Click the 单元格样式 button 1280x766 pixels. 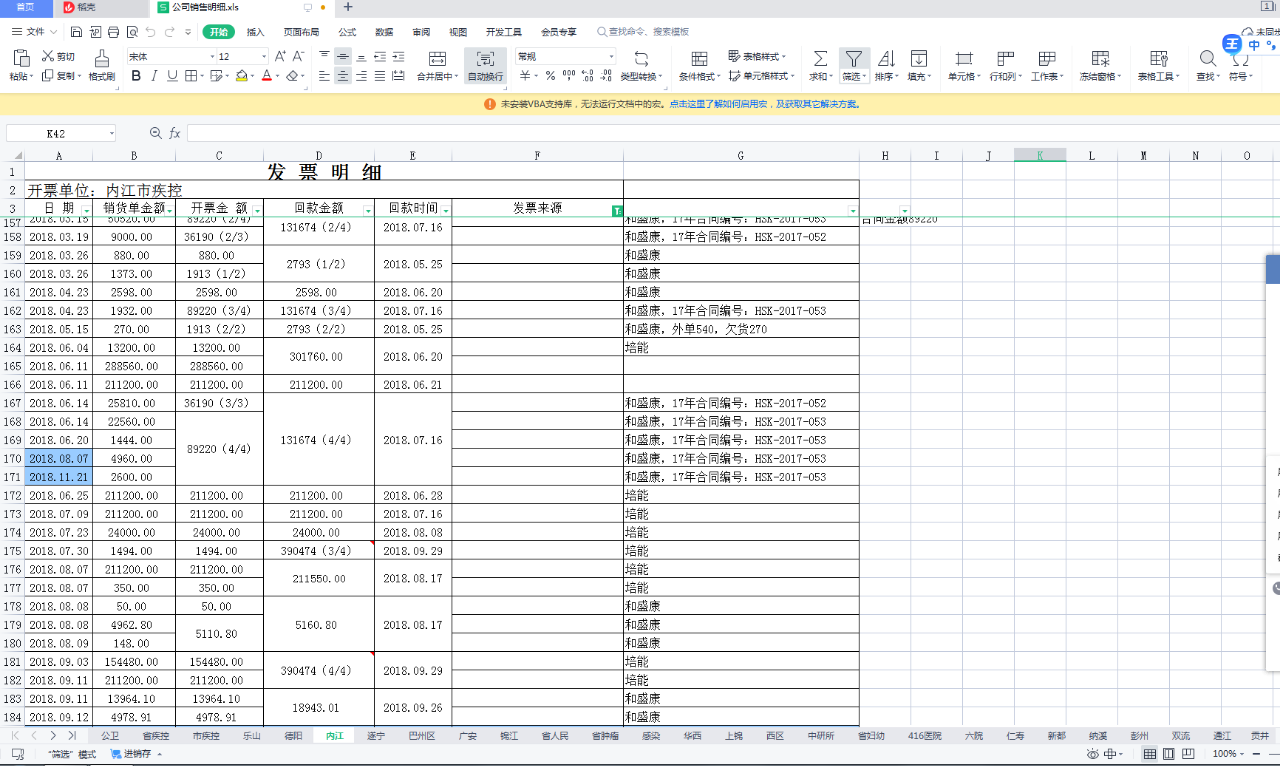click(761, 76)
